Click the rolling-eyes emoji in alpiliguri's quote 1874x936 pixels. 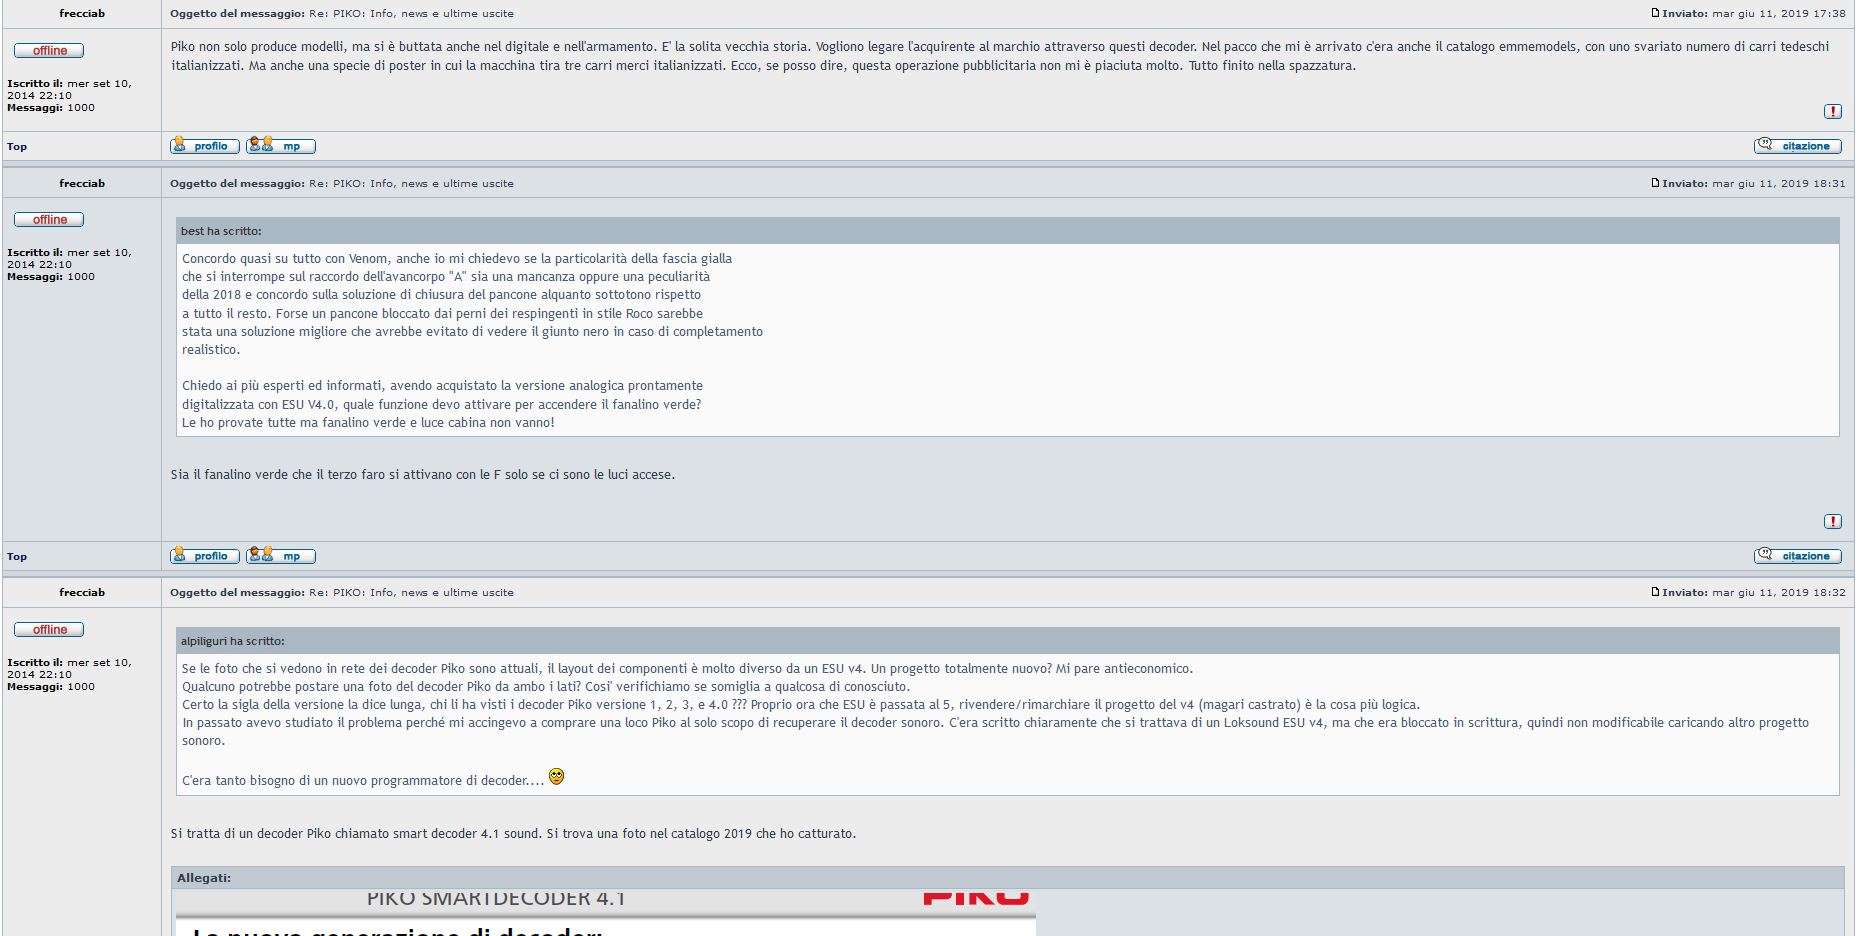[x=557, y=776]
